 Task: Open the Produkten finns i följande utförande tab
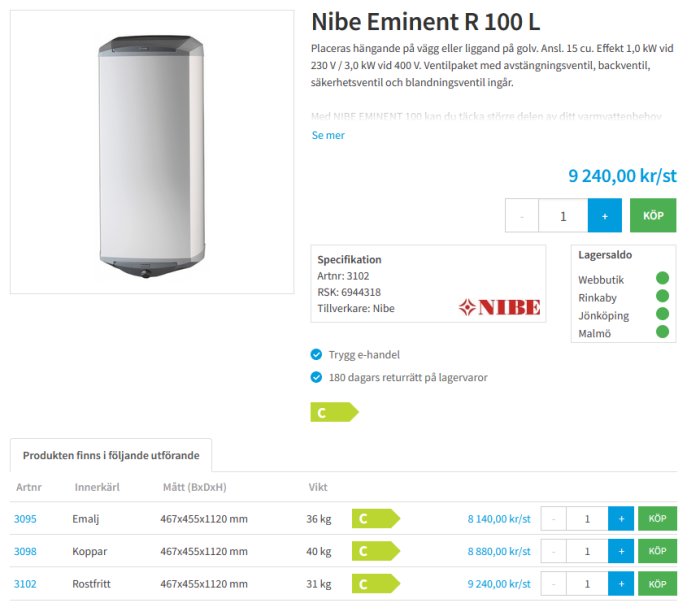(111, 455)
